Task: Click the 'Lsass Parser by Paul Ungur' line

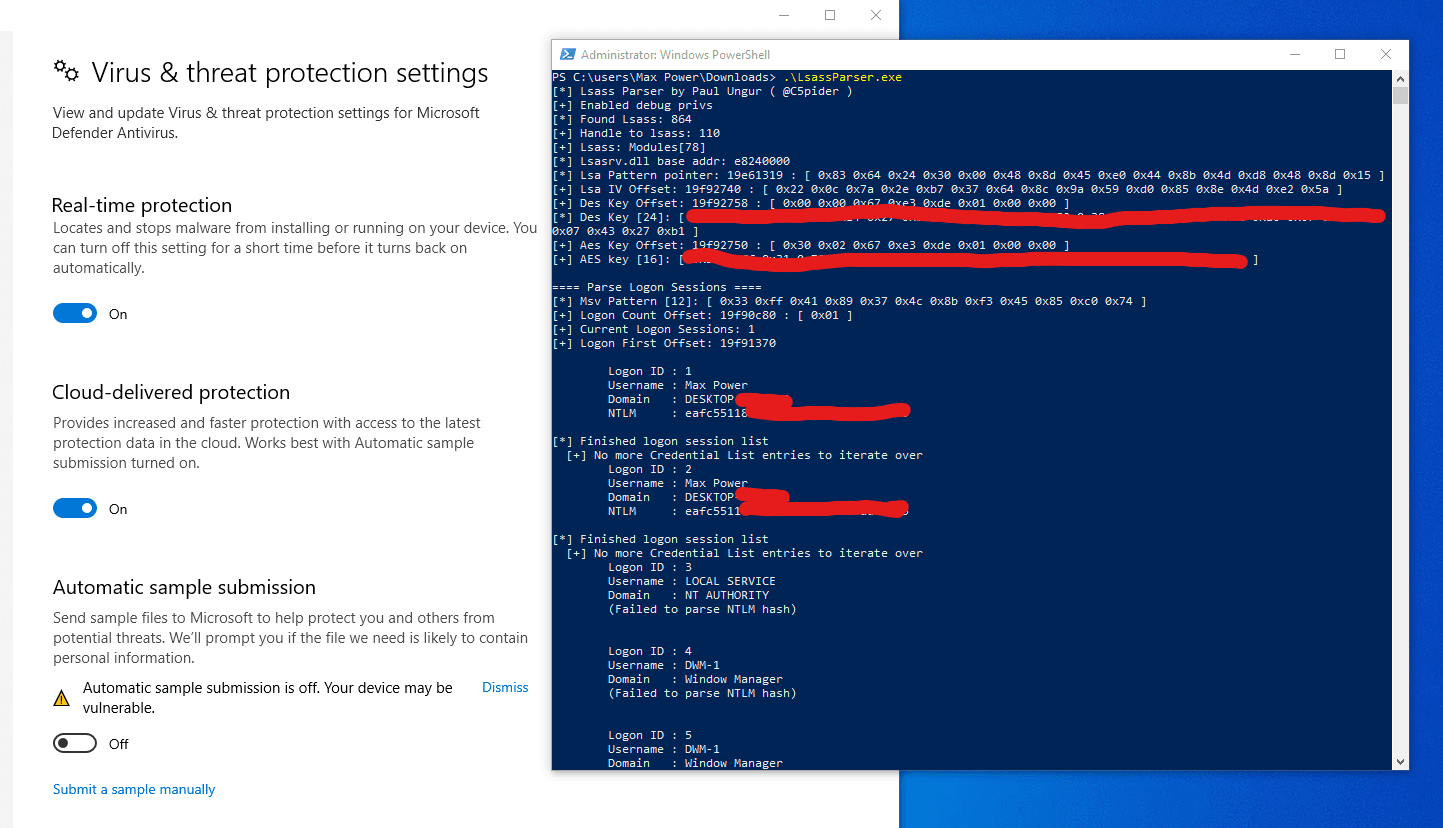Action: [x=702, y=91]
